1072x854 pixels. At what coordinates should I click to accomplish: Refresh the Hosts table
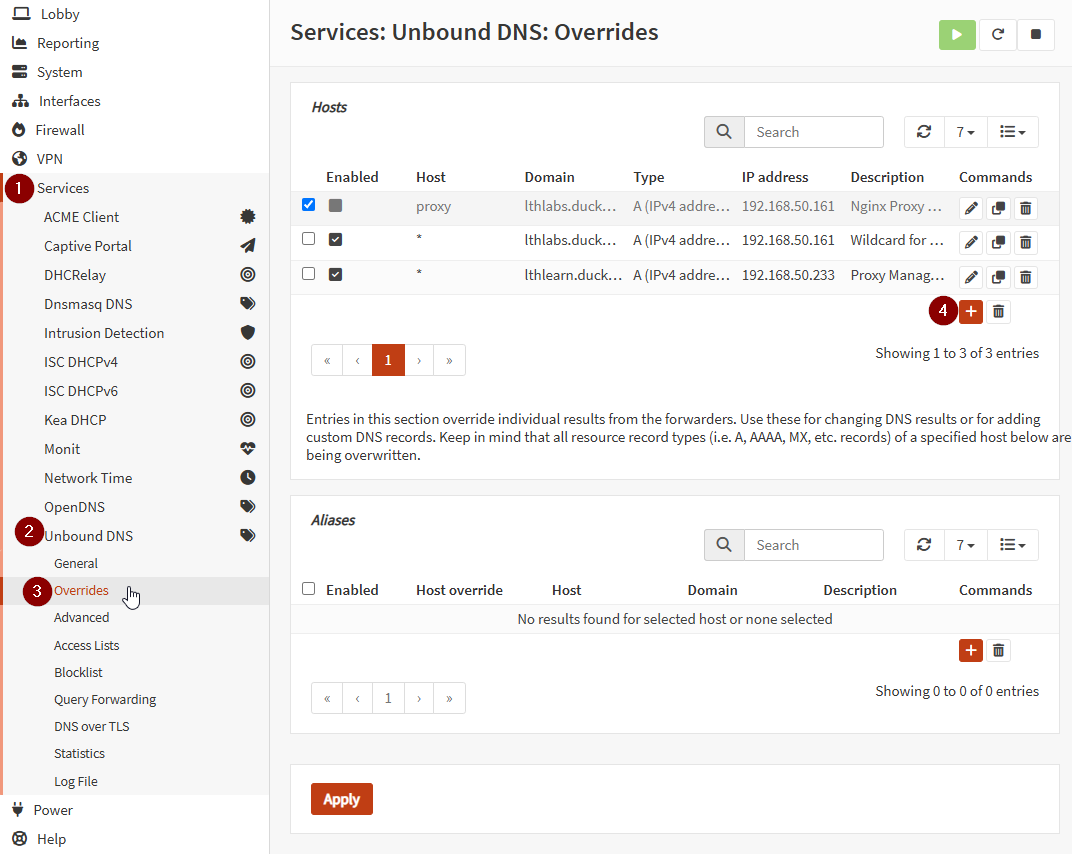(x=924, y=132)
